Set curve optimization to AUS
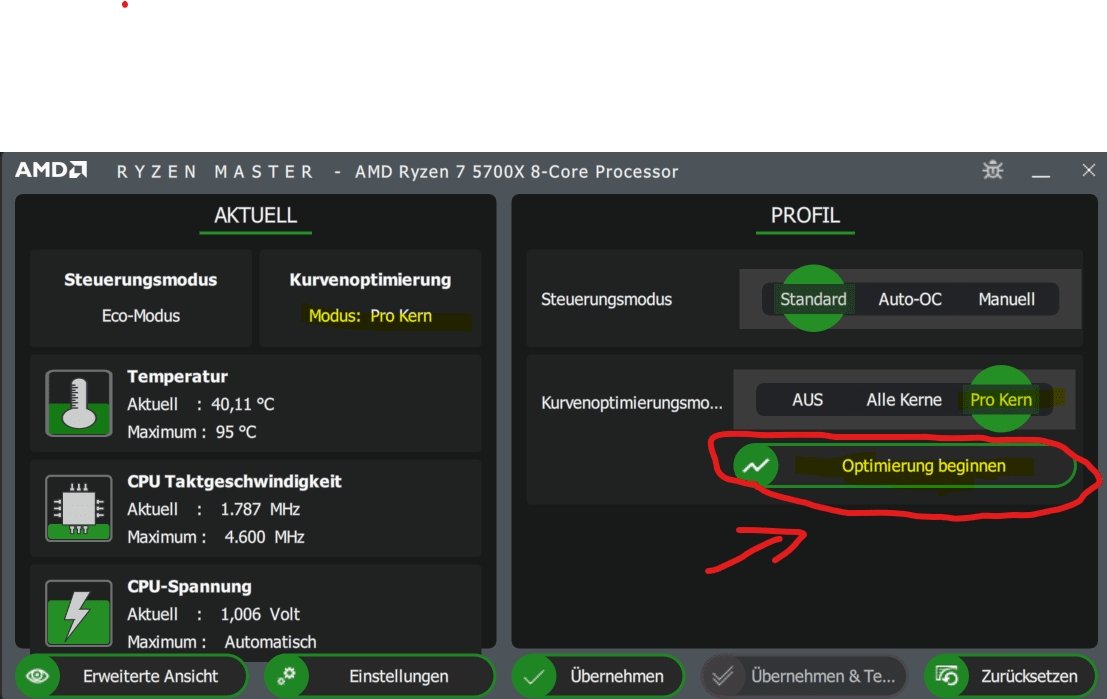This screenshot has height=699, width=1107. click(808, 400)
